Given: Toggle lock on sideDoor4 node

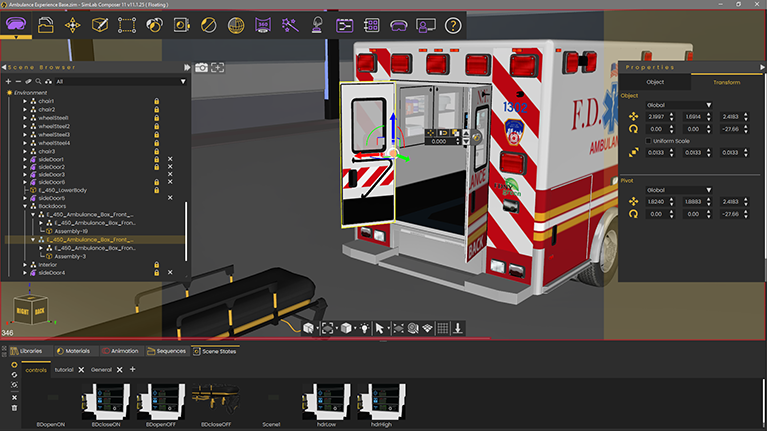Looking at the screenshot, I should click(157, 272).
